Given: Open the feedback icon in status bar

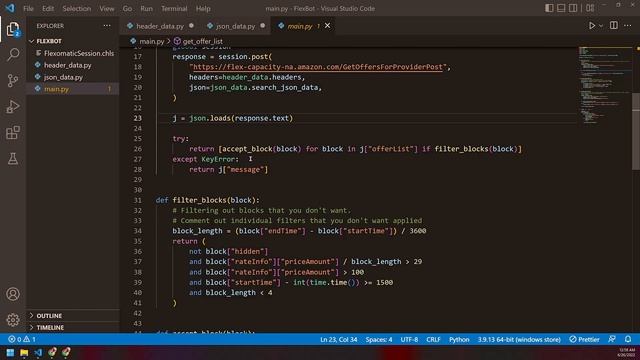Looking at the screenshot, I should [x=612, y=339].
